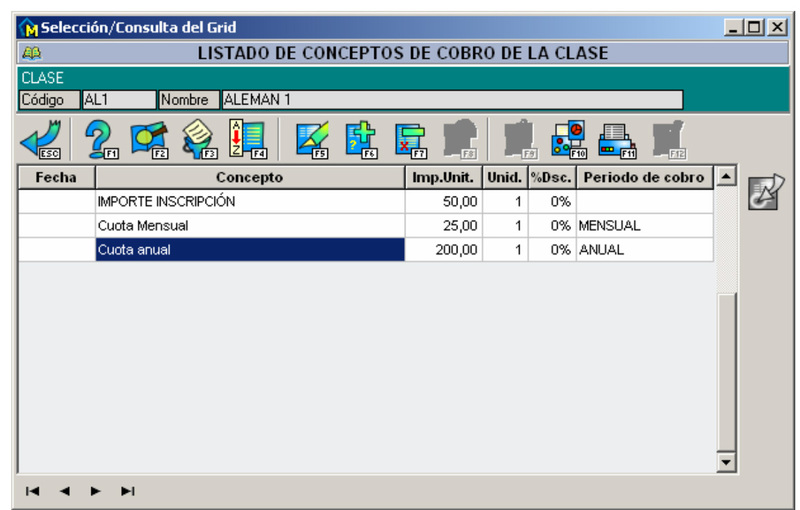Click the Imp.Unit. column header
This screenshot has width=800, height=510.
tap(443, 177)
